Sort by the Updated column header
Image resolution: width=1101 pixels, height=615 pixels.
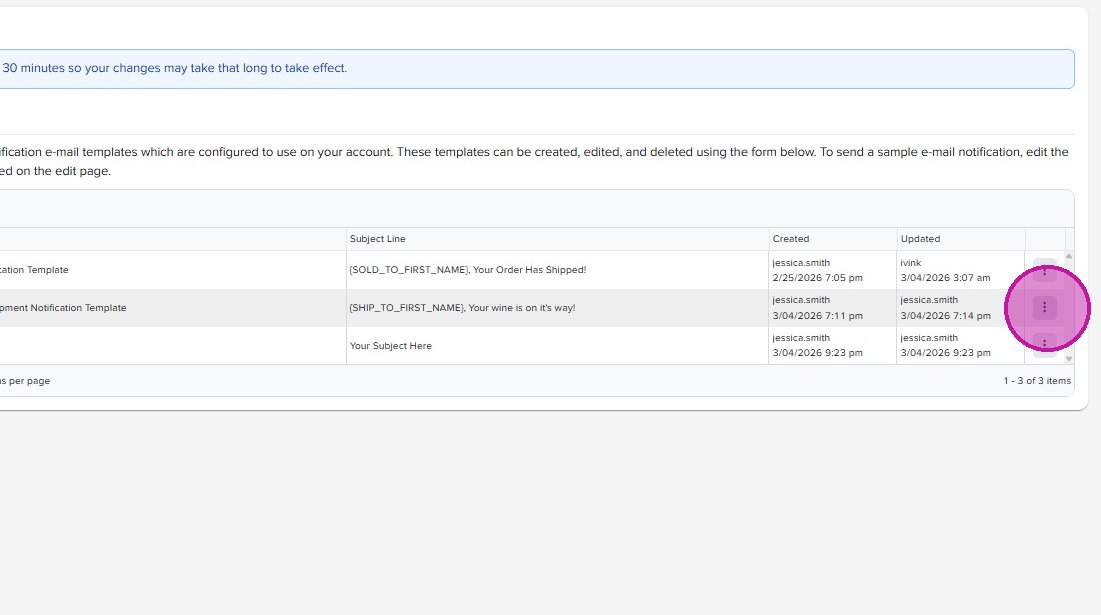tap(920, 239)
